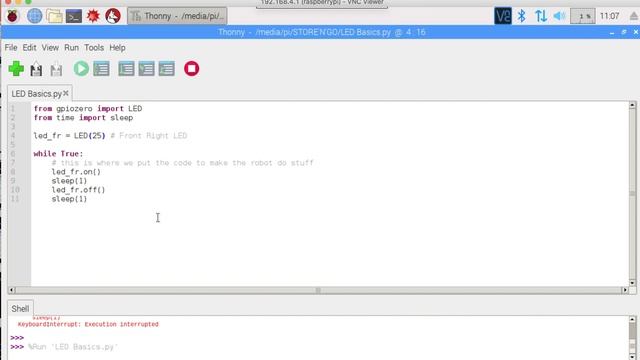Select the Shell panel tab
The height and width of the screenshot is (360, 640).
[20, 309]
